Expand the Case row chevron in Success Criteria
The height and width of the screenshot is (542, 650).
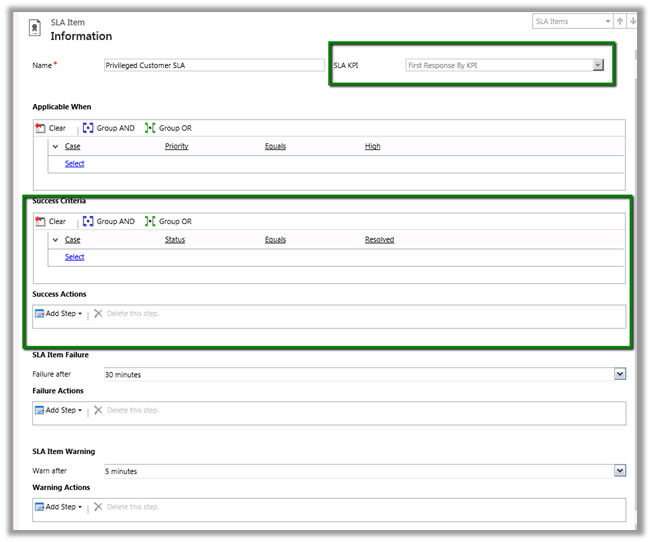point(55,240)
